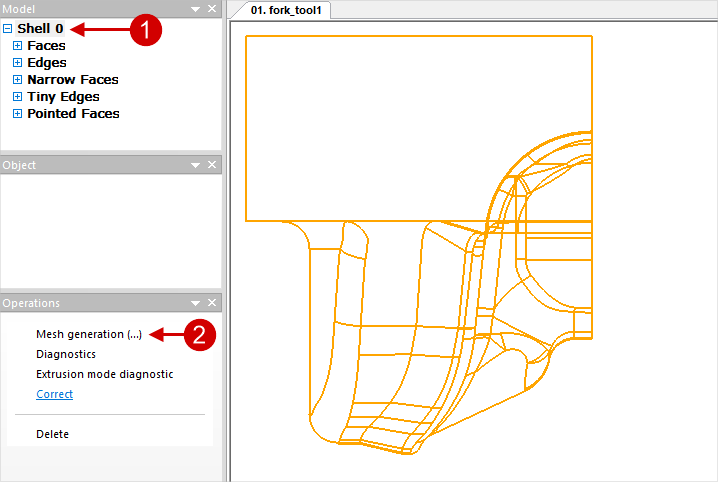Start Extrusion mode diagnostic

pos(104,374)
